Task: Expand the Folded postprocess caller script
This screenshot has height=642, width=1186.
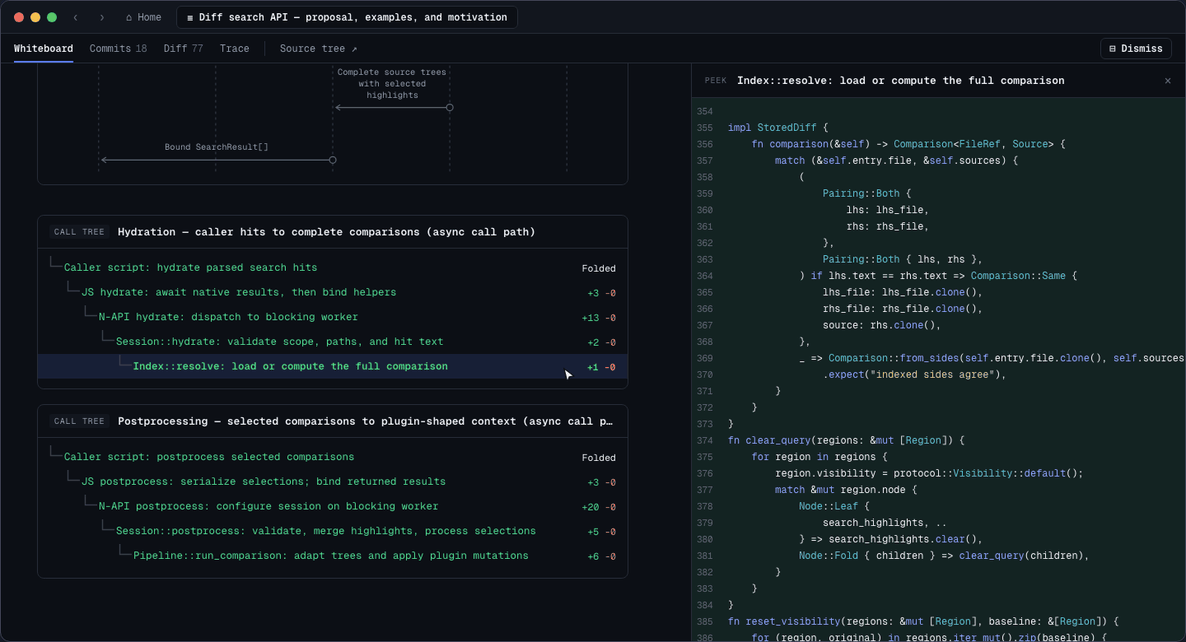Action: tap(598, 457)
